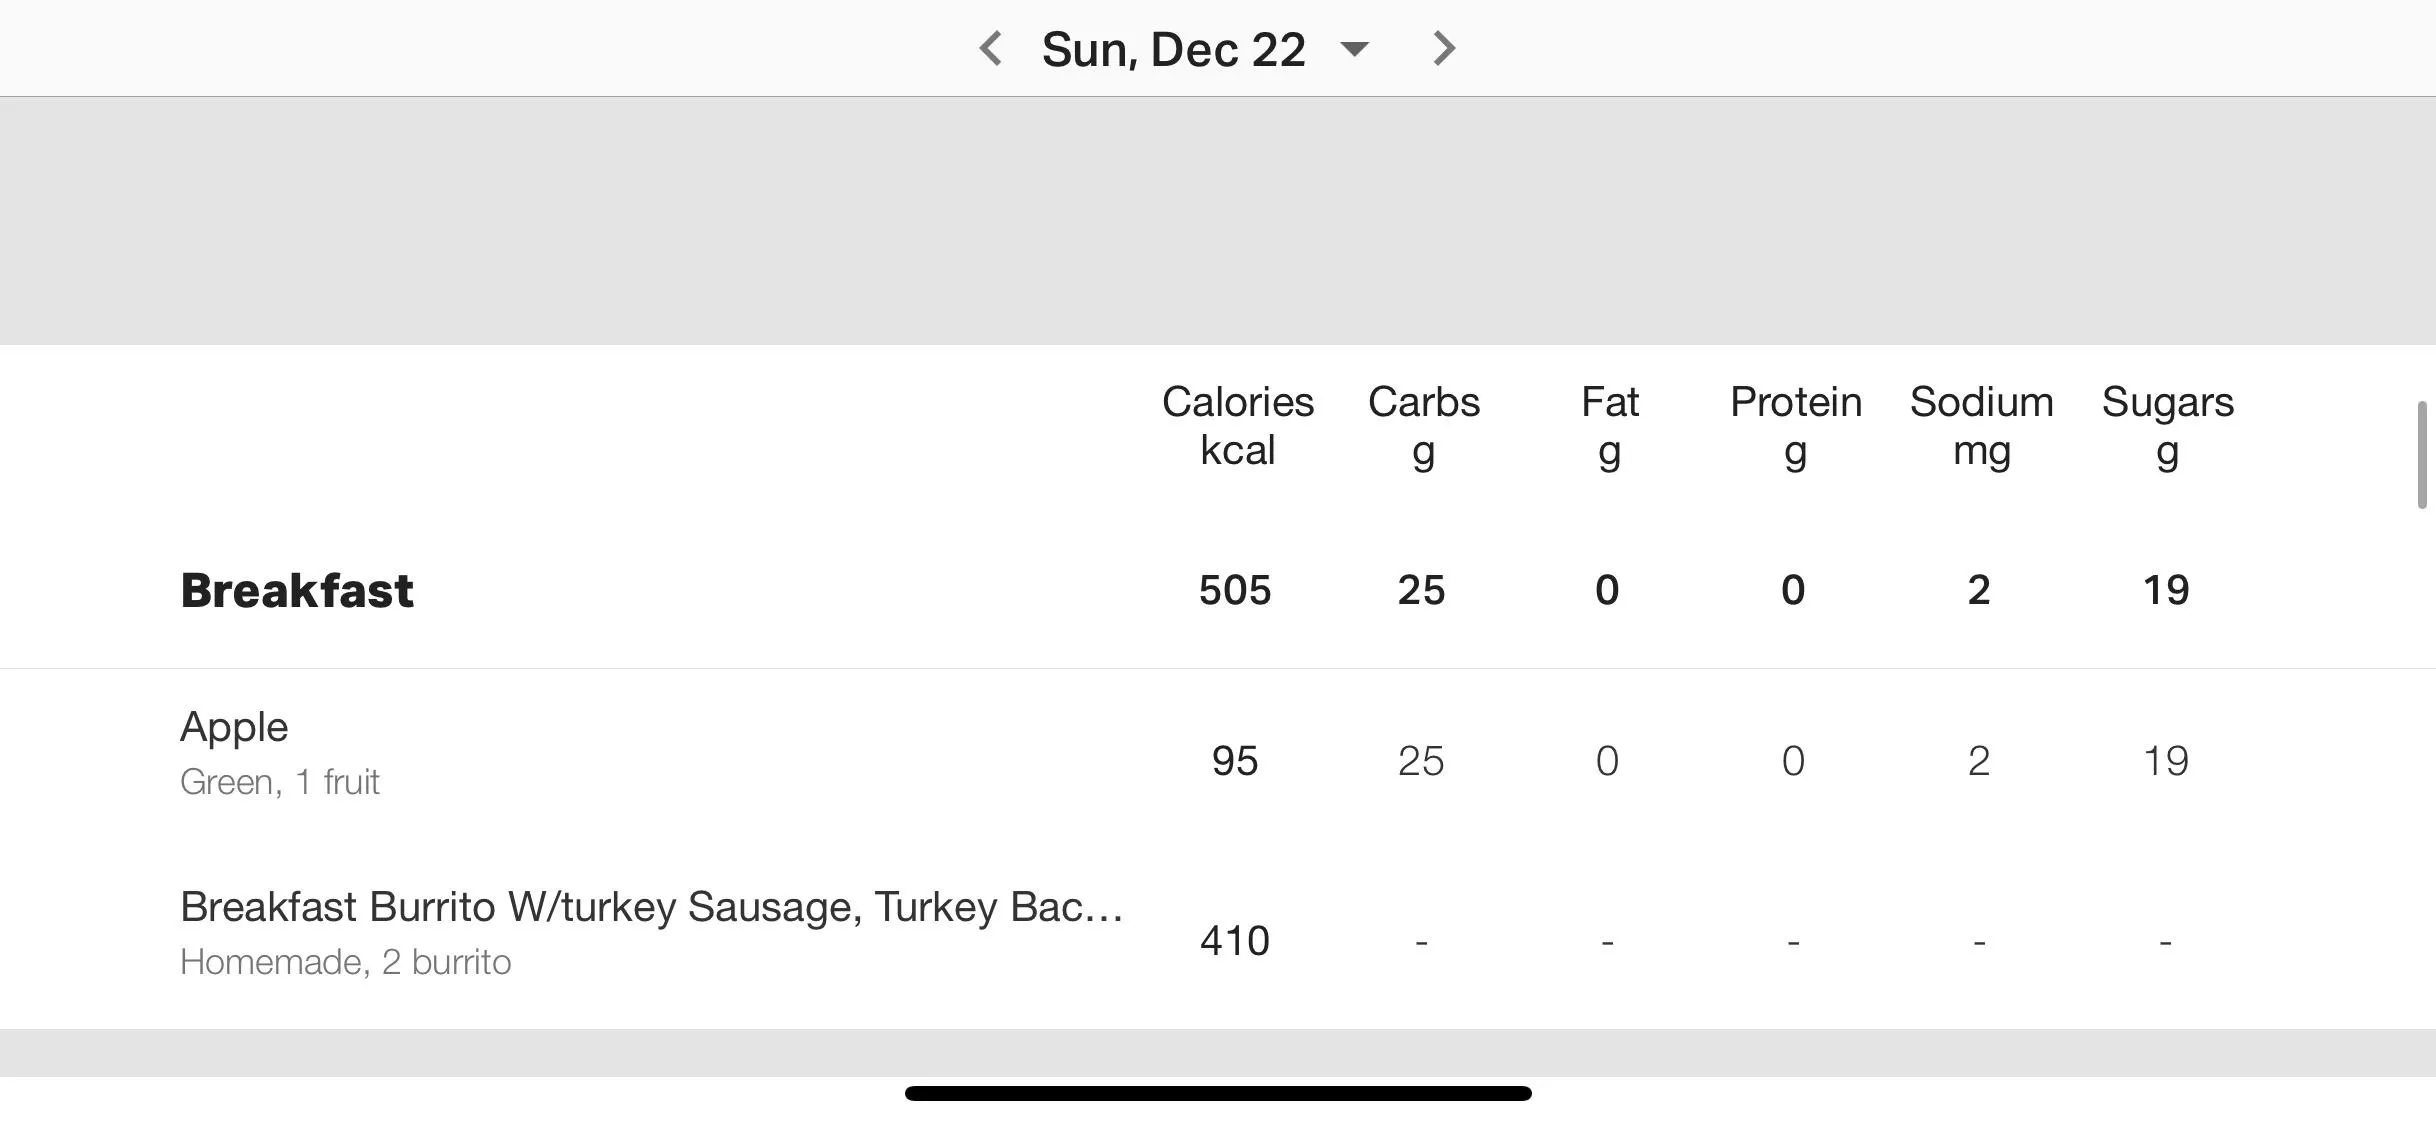Image resolution: width=2436 pixels, height=1125 pixels.
Task: Select the burrito calories value 410
Action: (1235, 941)
